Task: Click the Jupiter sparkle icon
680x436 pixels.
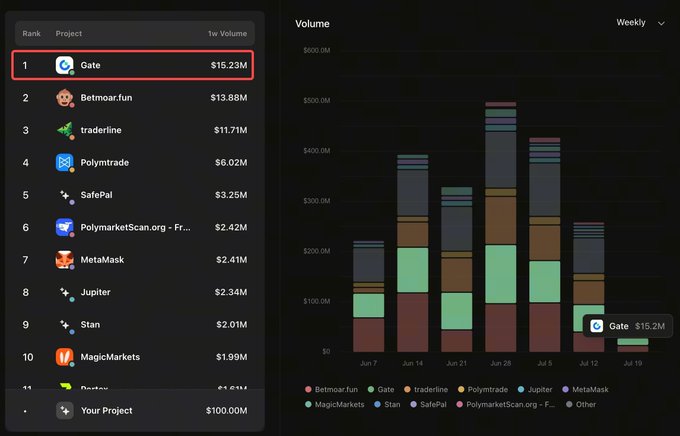Action: pyautogui.click(x=64, y=292)
